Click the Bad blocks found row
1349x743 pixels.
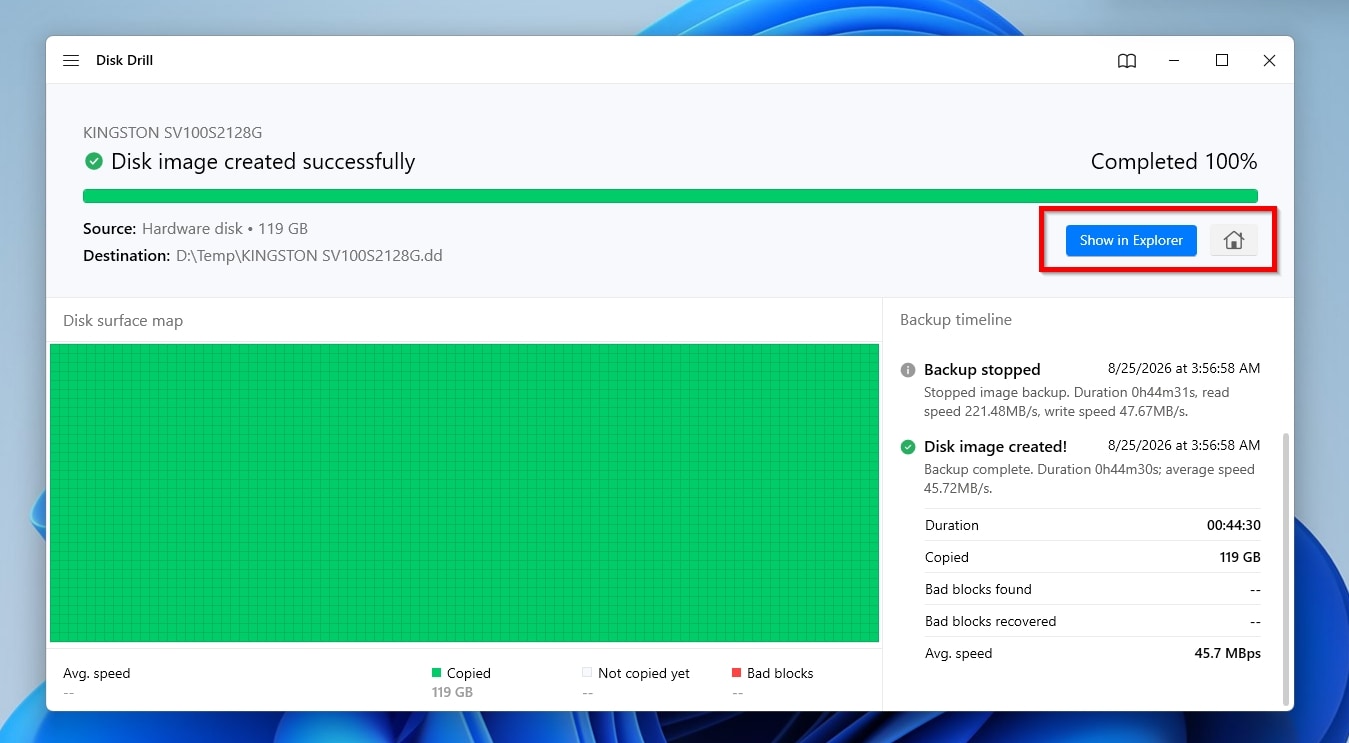click(x=1092, y=589)
